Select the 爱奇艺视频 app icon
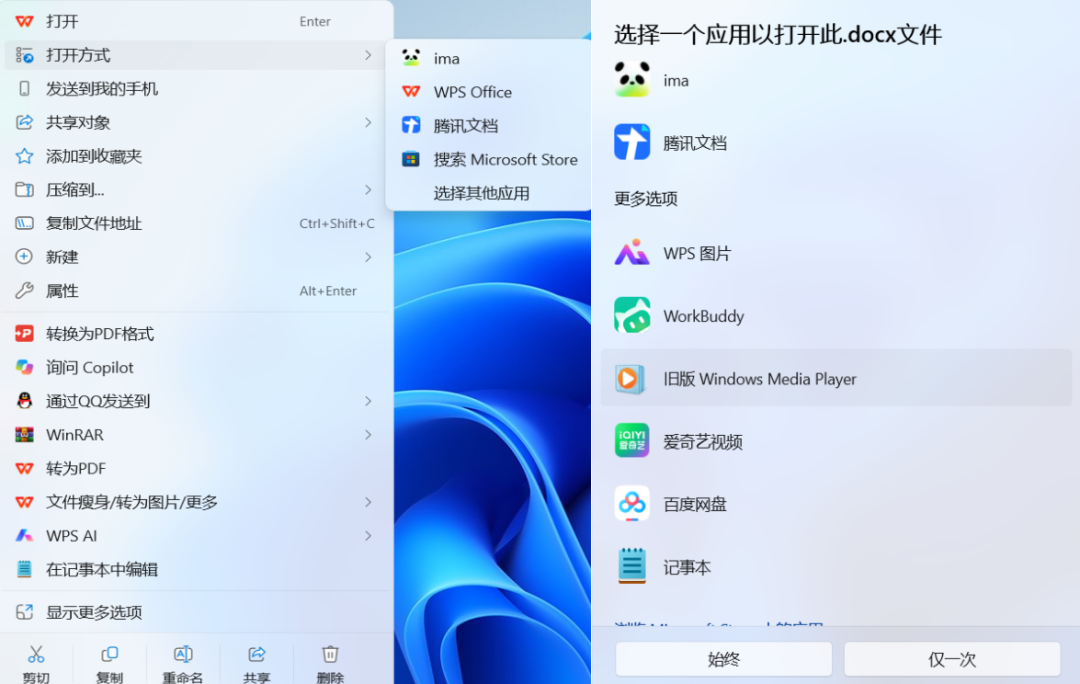This screenshot has width=1080, height=684. pos(632,441)
